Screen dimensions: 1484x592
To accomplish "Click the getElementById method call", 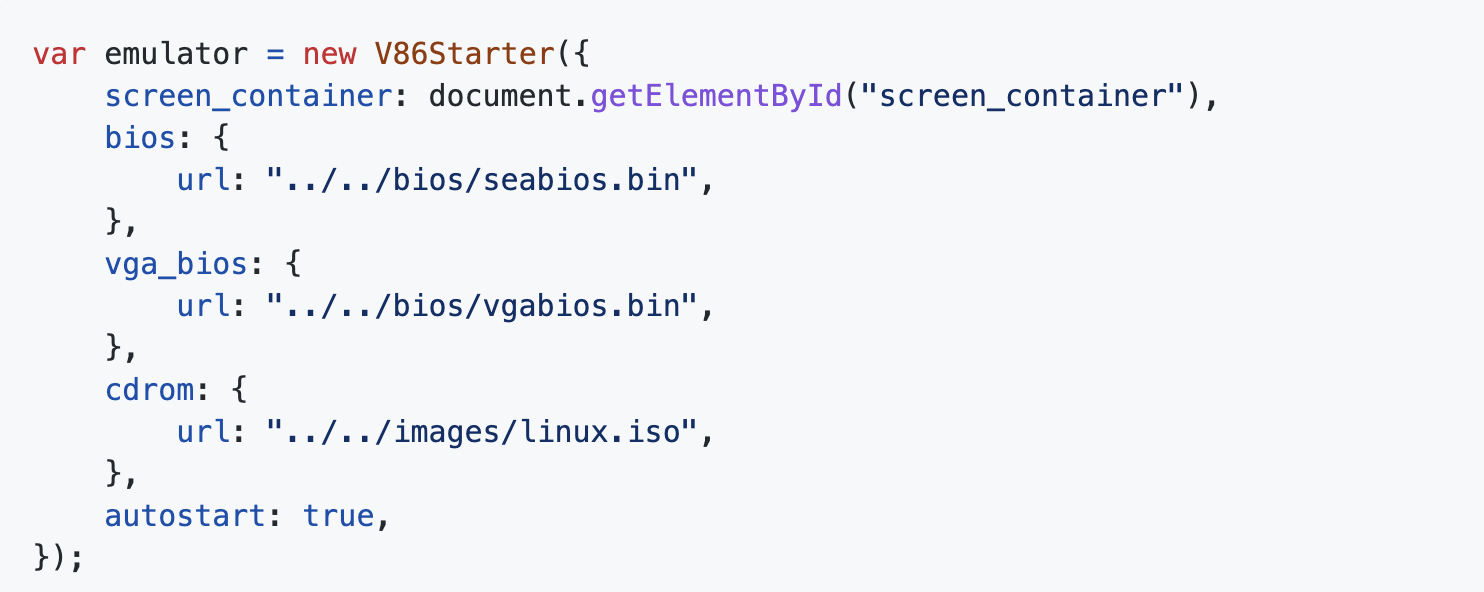I will pyautogui.click(x=716, y=97).
